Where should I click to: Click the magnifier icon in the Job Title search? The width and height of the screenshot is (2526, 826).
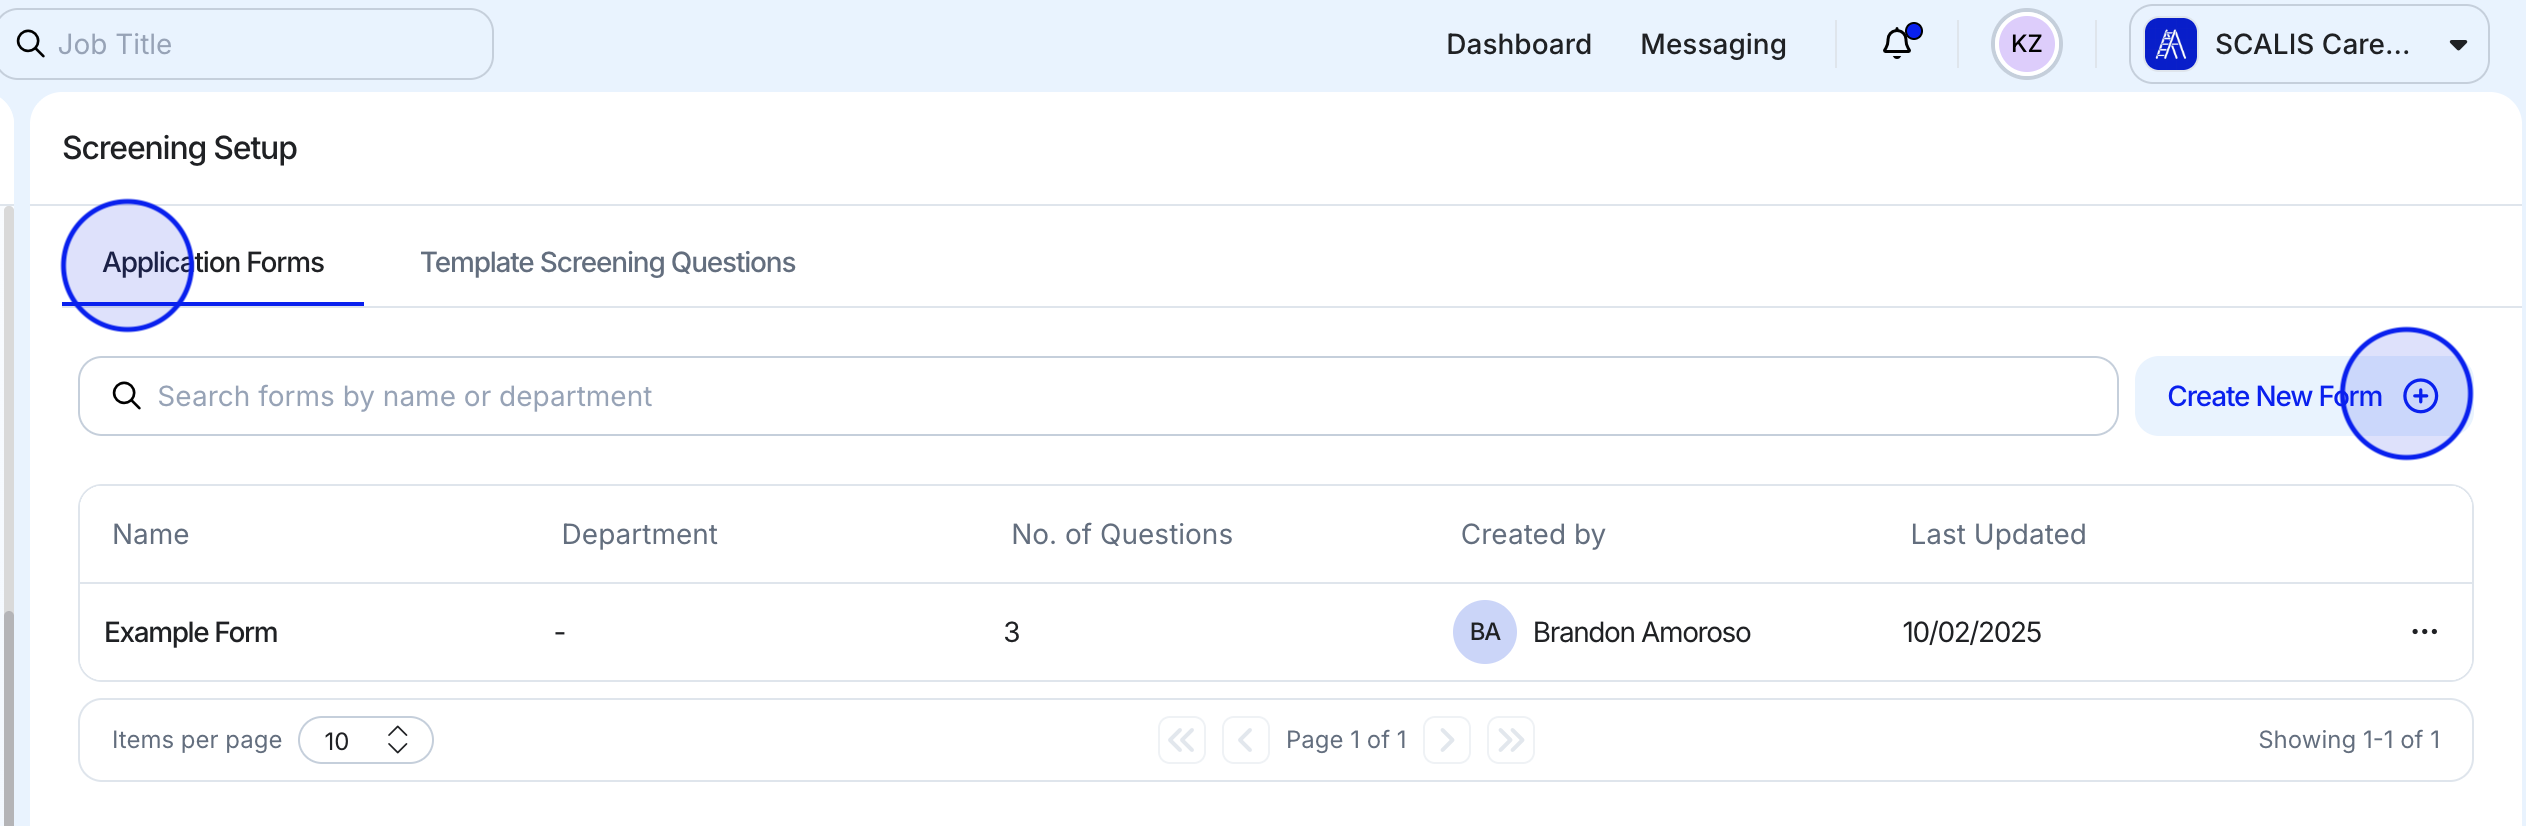[30, 43]
